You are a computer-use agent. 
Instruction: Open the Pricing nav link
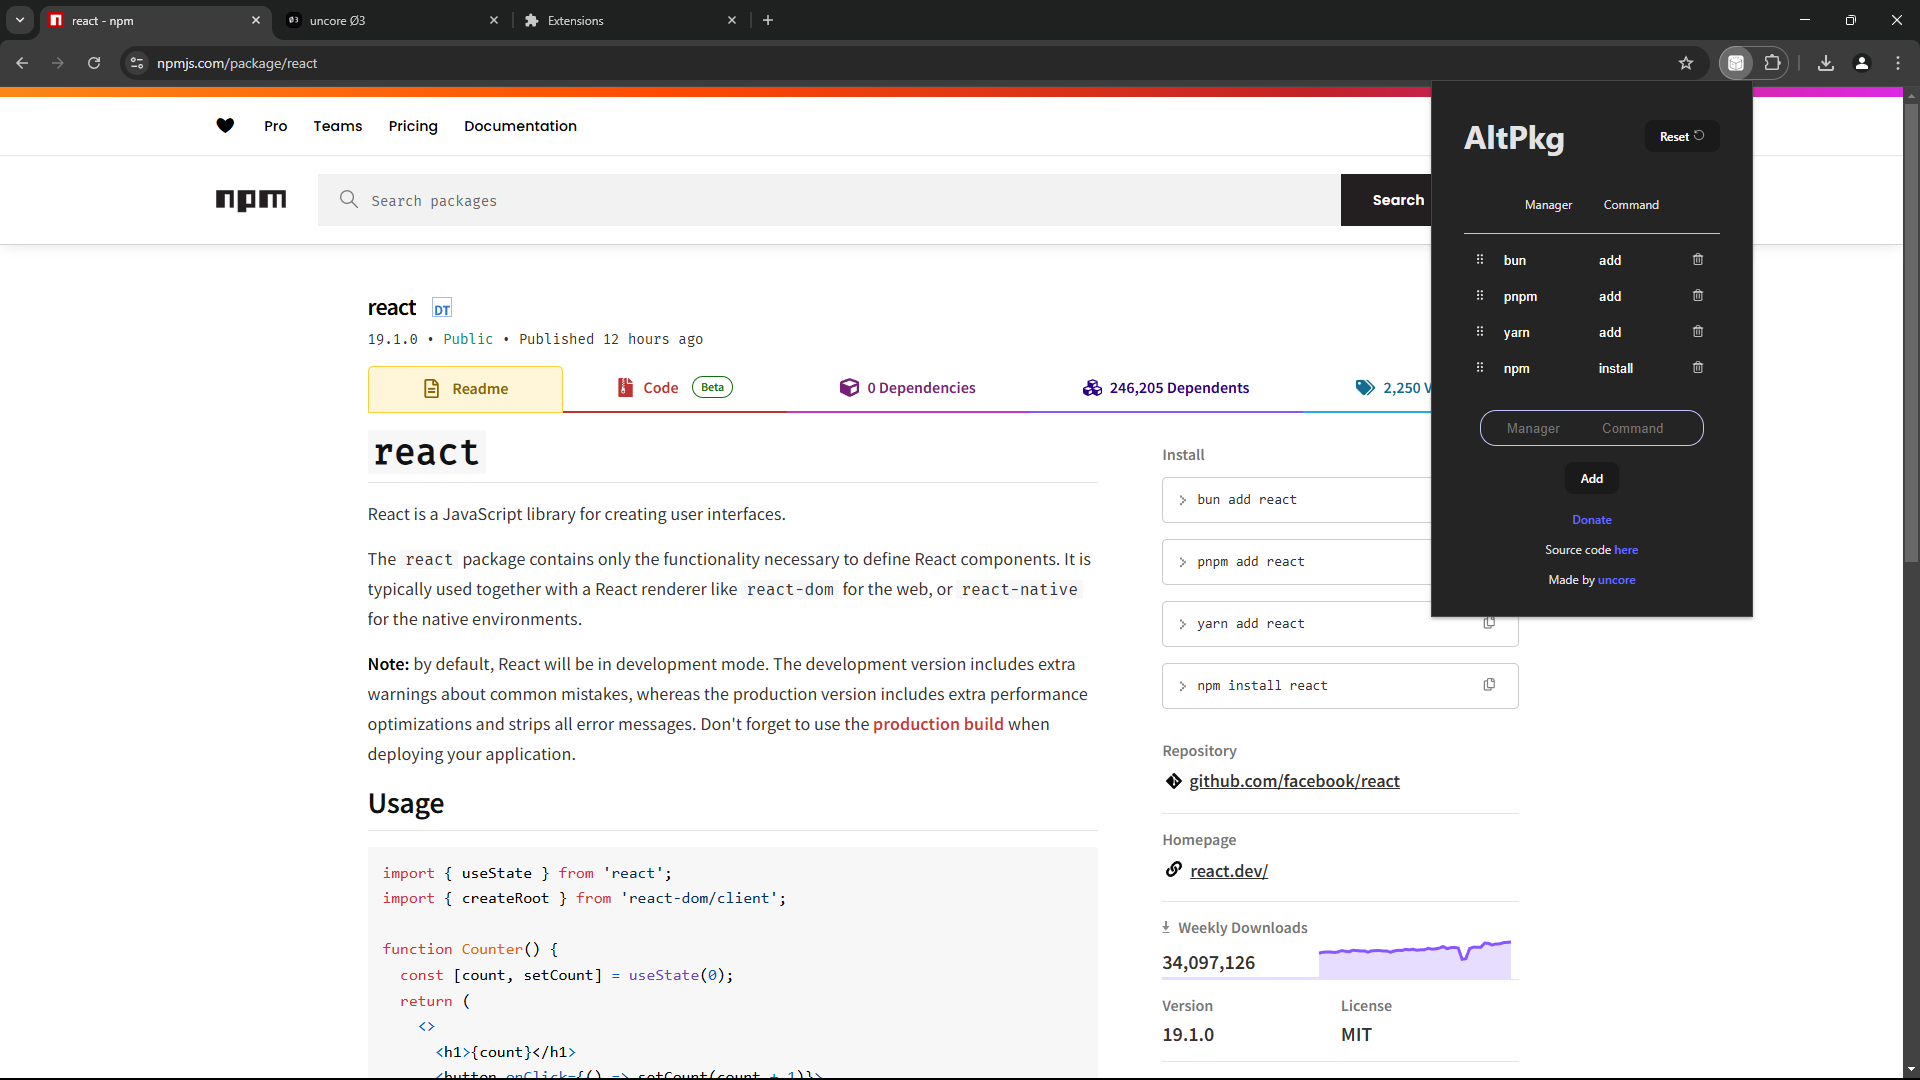(413, 126)
